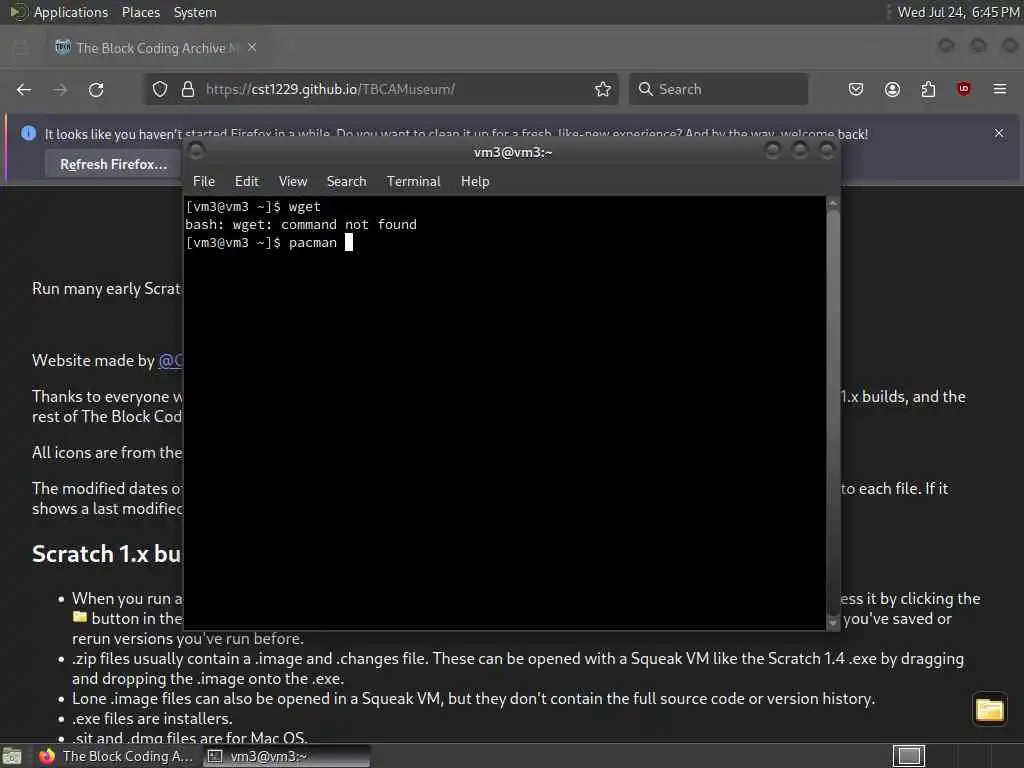Focus the Firefox Search box
1024x768 pixels.
(718, 89)
